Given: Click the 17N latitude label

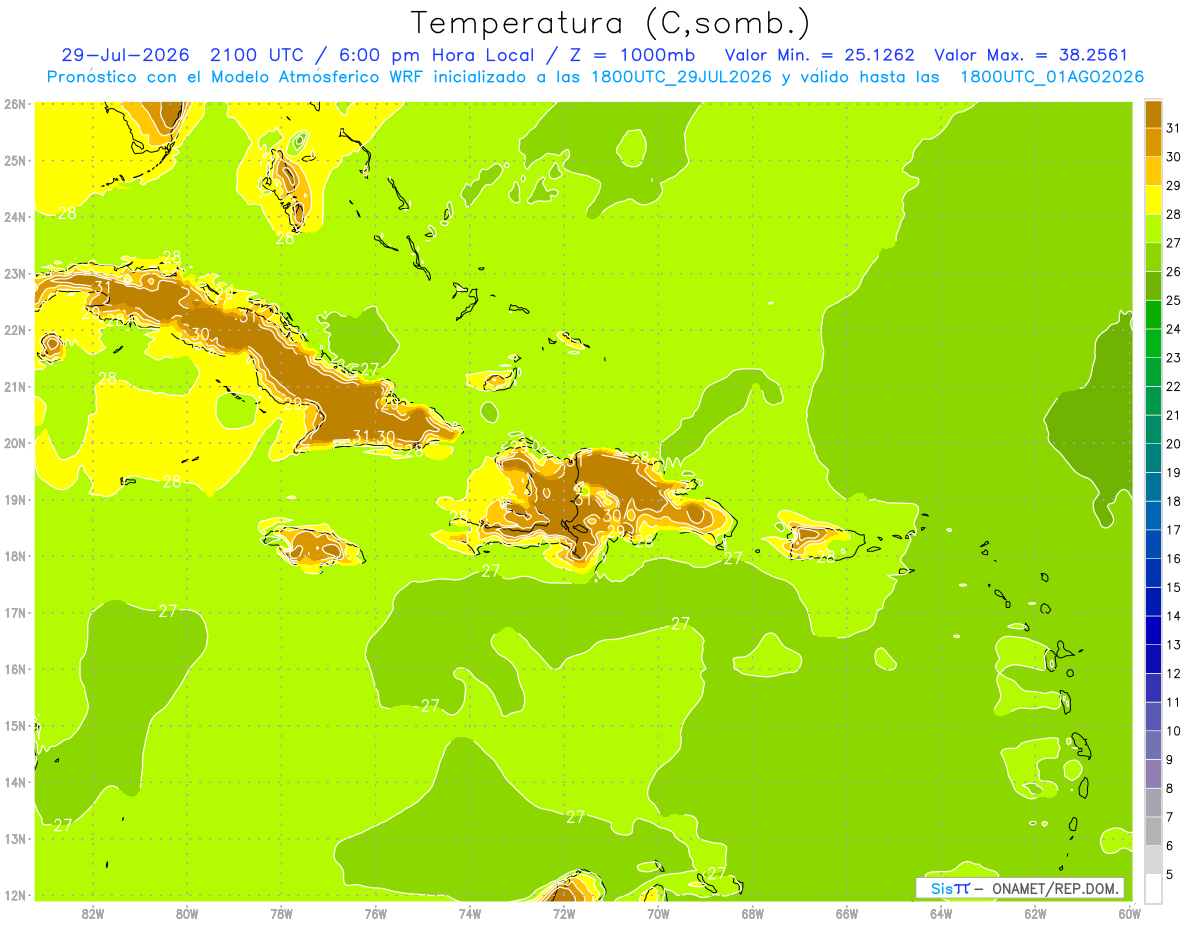Looking at the screenshot, I should (x=14, y=613).
